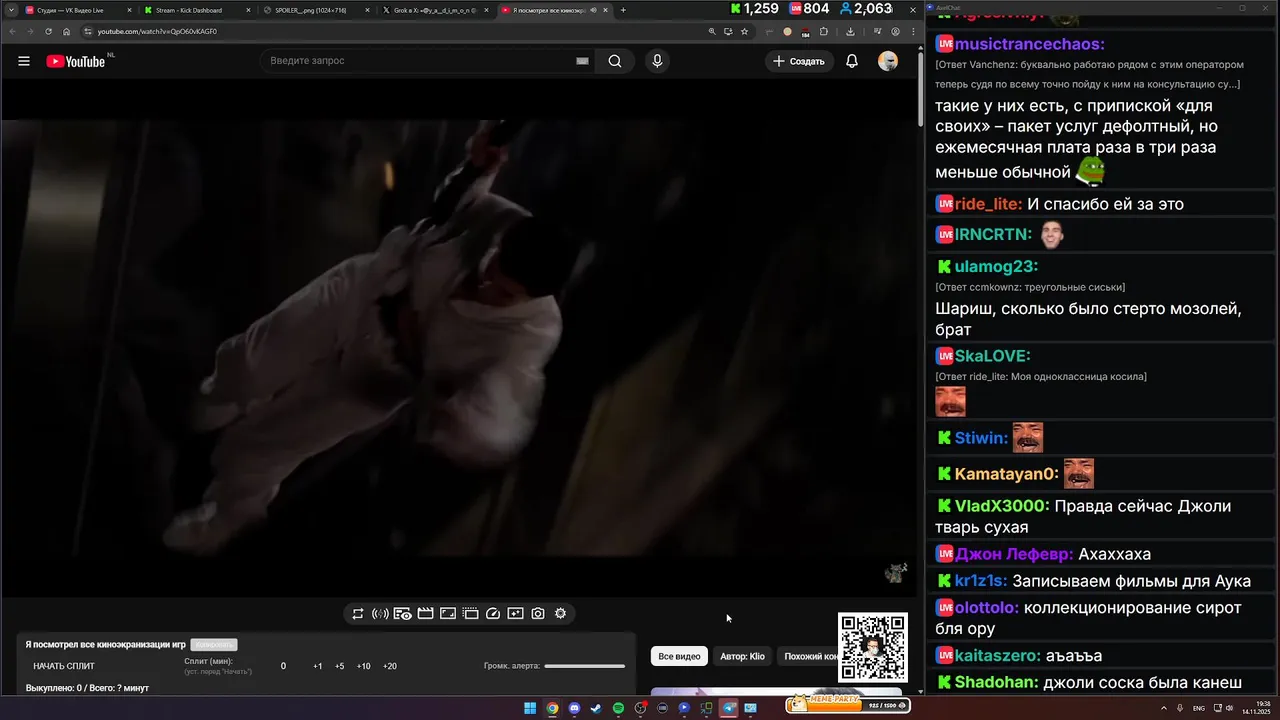
Task: Take a screenshot with the camera icon
Action: pyautogui.click(x=538, y=614)
